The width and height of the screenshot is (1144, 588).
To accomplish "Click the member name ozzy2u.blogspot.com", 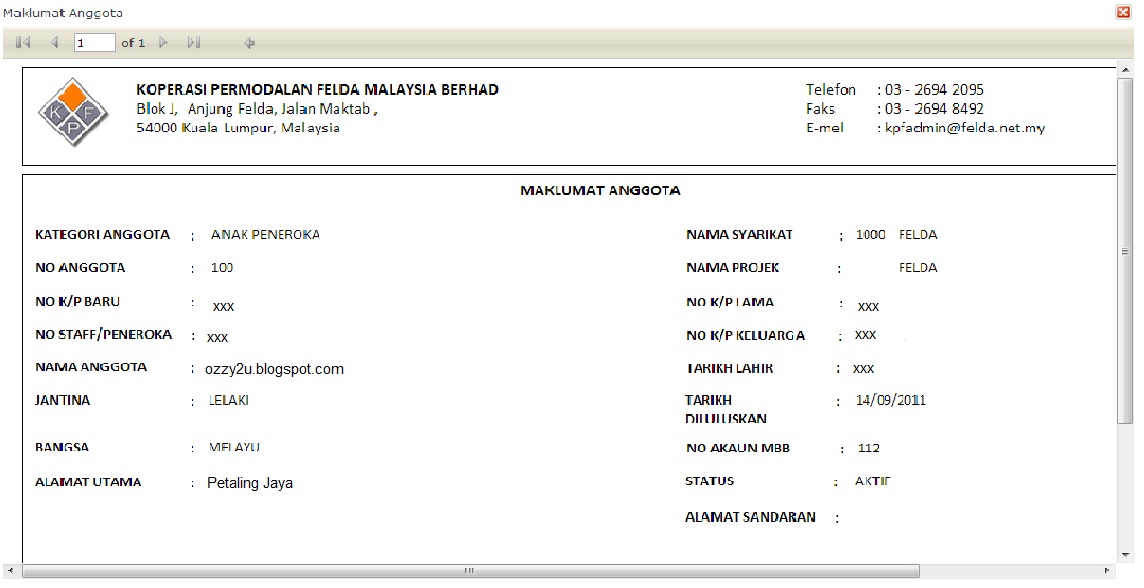I will (x=274, y=369).
